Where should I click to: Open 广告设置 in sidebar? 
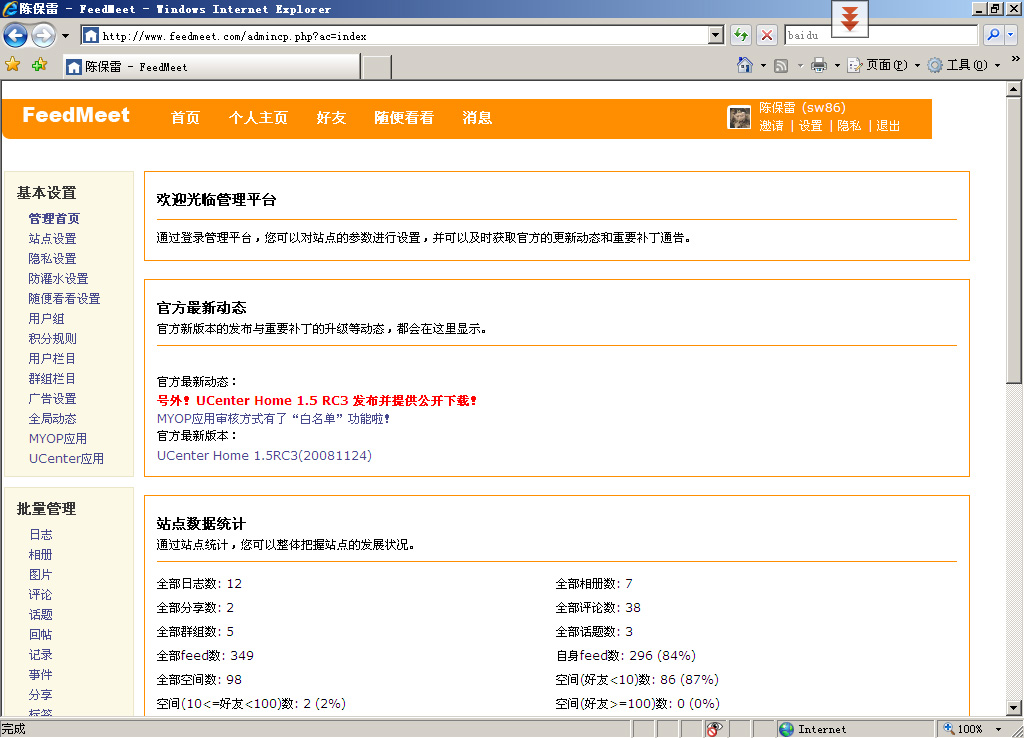[x=52, y=399]
